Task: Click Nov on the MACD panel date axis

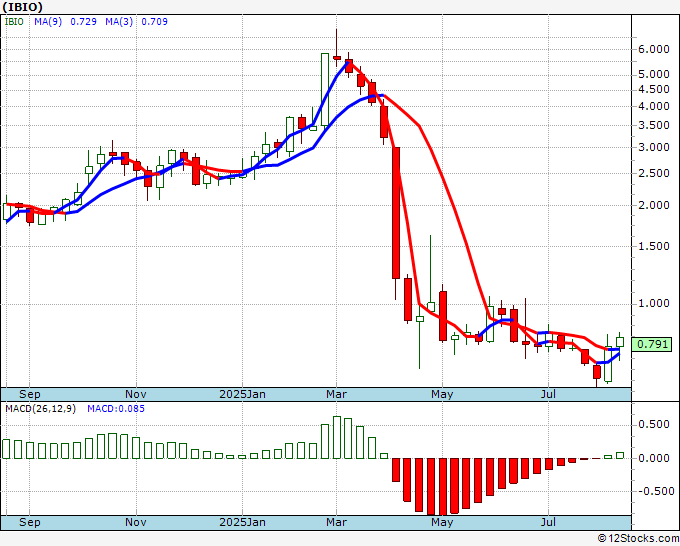Action: [x=136, y=522]
